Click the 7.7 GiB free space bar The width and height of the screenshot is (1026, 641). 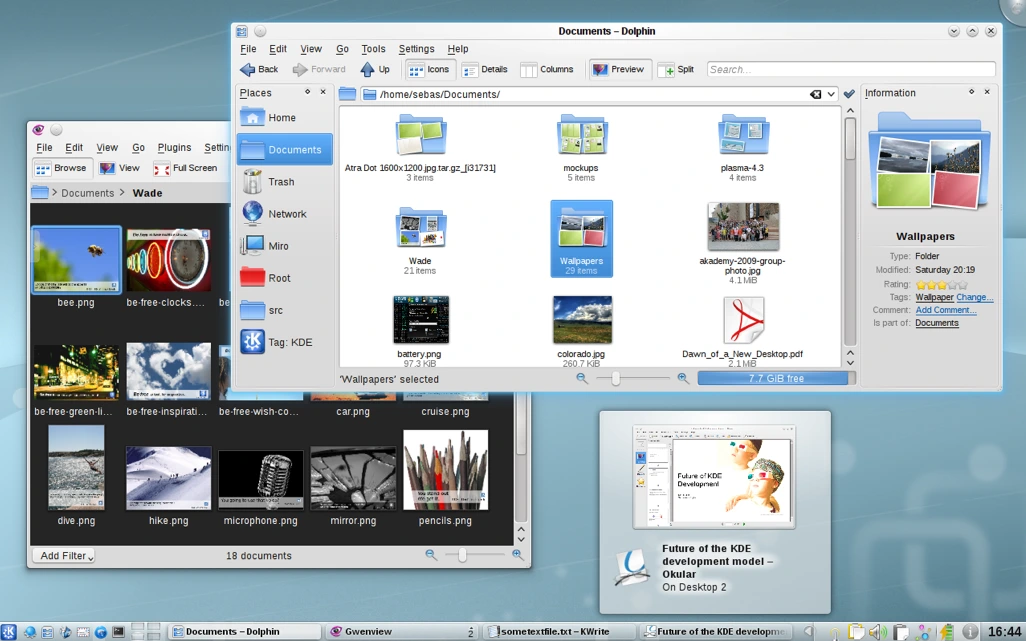[x=776, y=378]
